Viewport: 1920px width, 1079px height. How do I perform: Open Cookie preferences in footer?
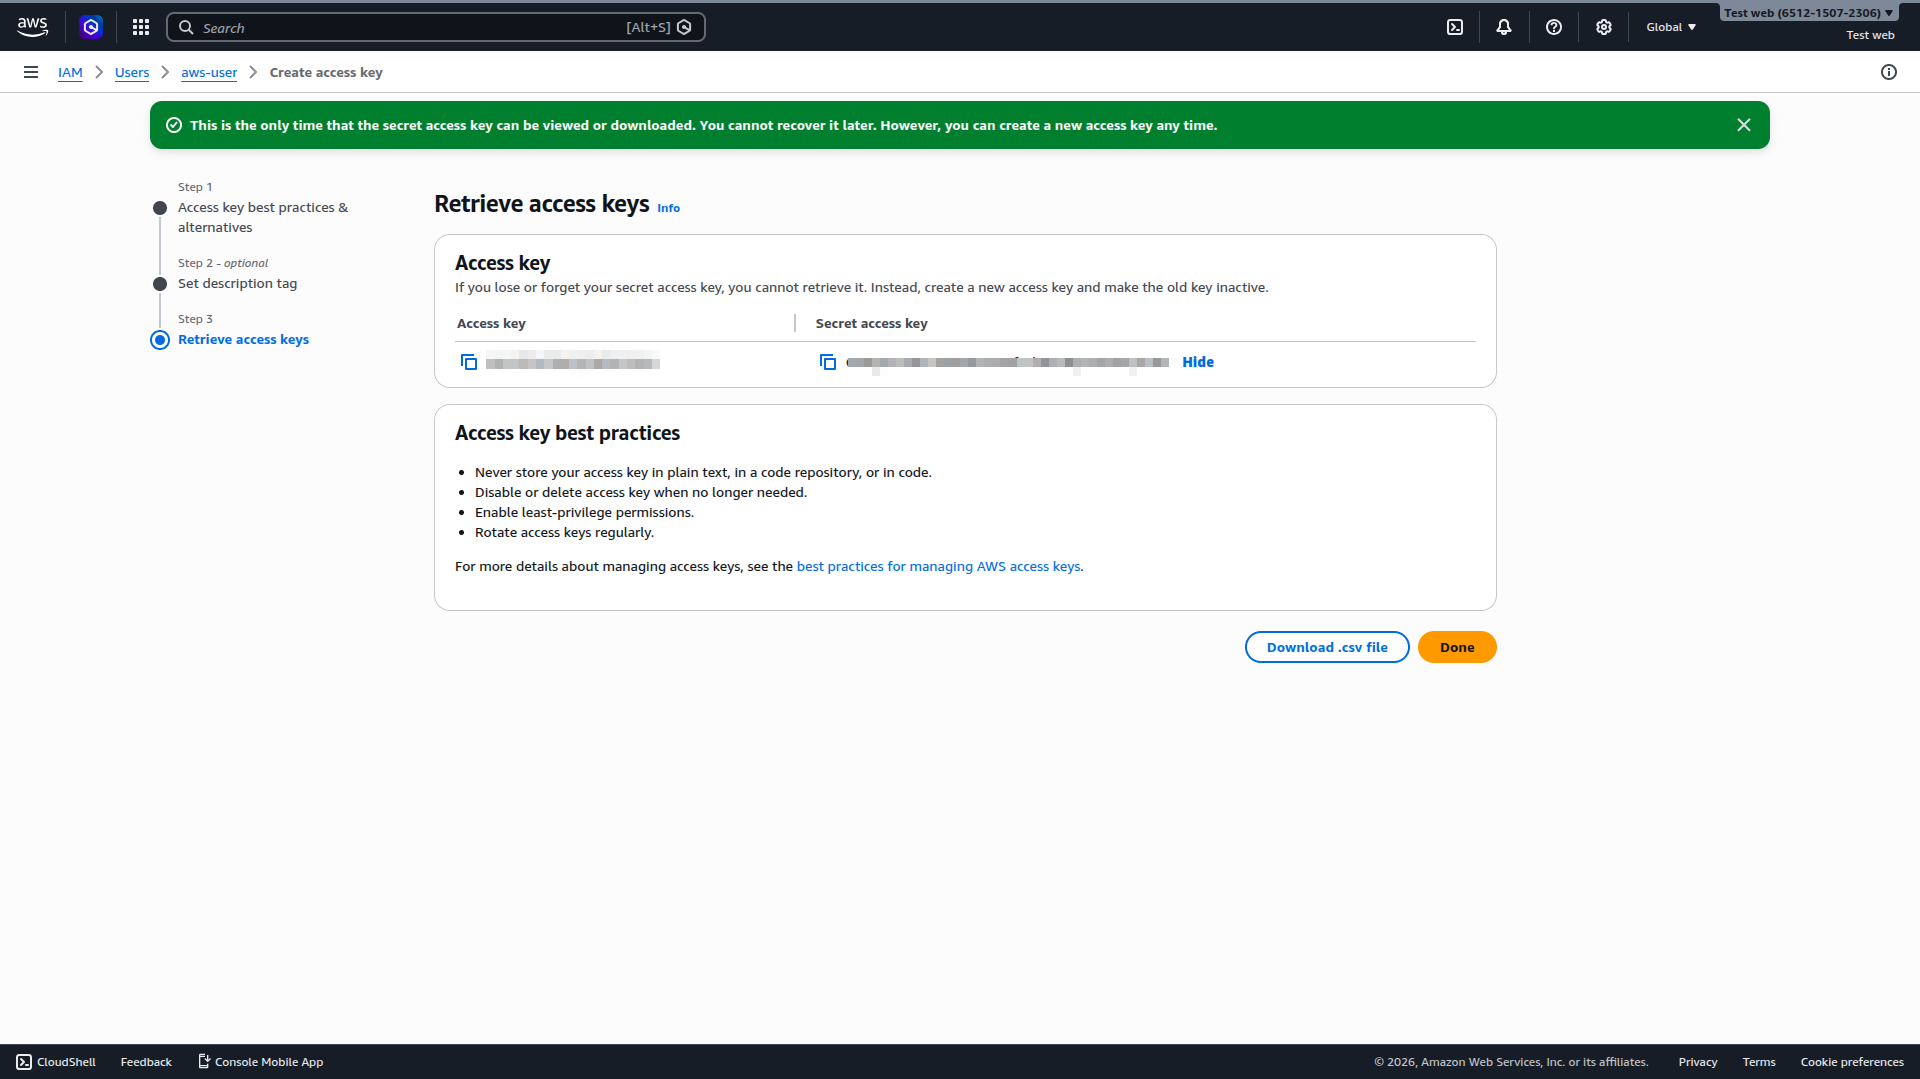coord(1852,1062)
